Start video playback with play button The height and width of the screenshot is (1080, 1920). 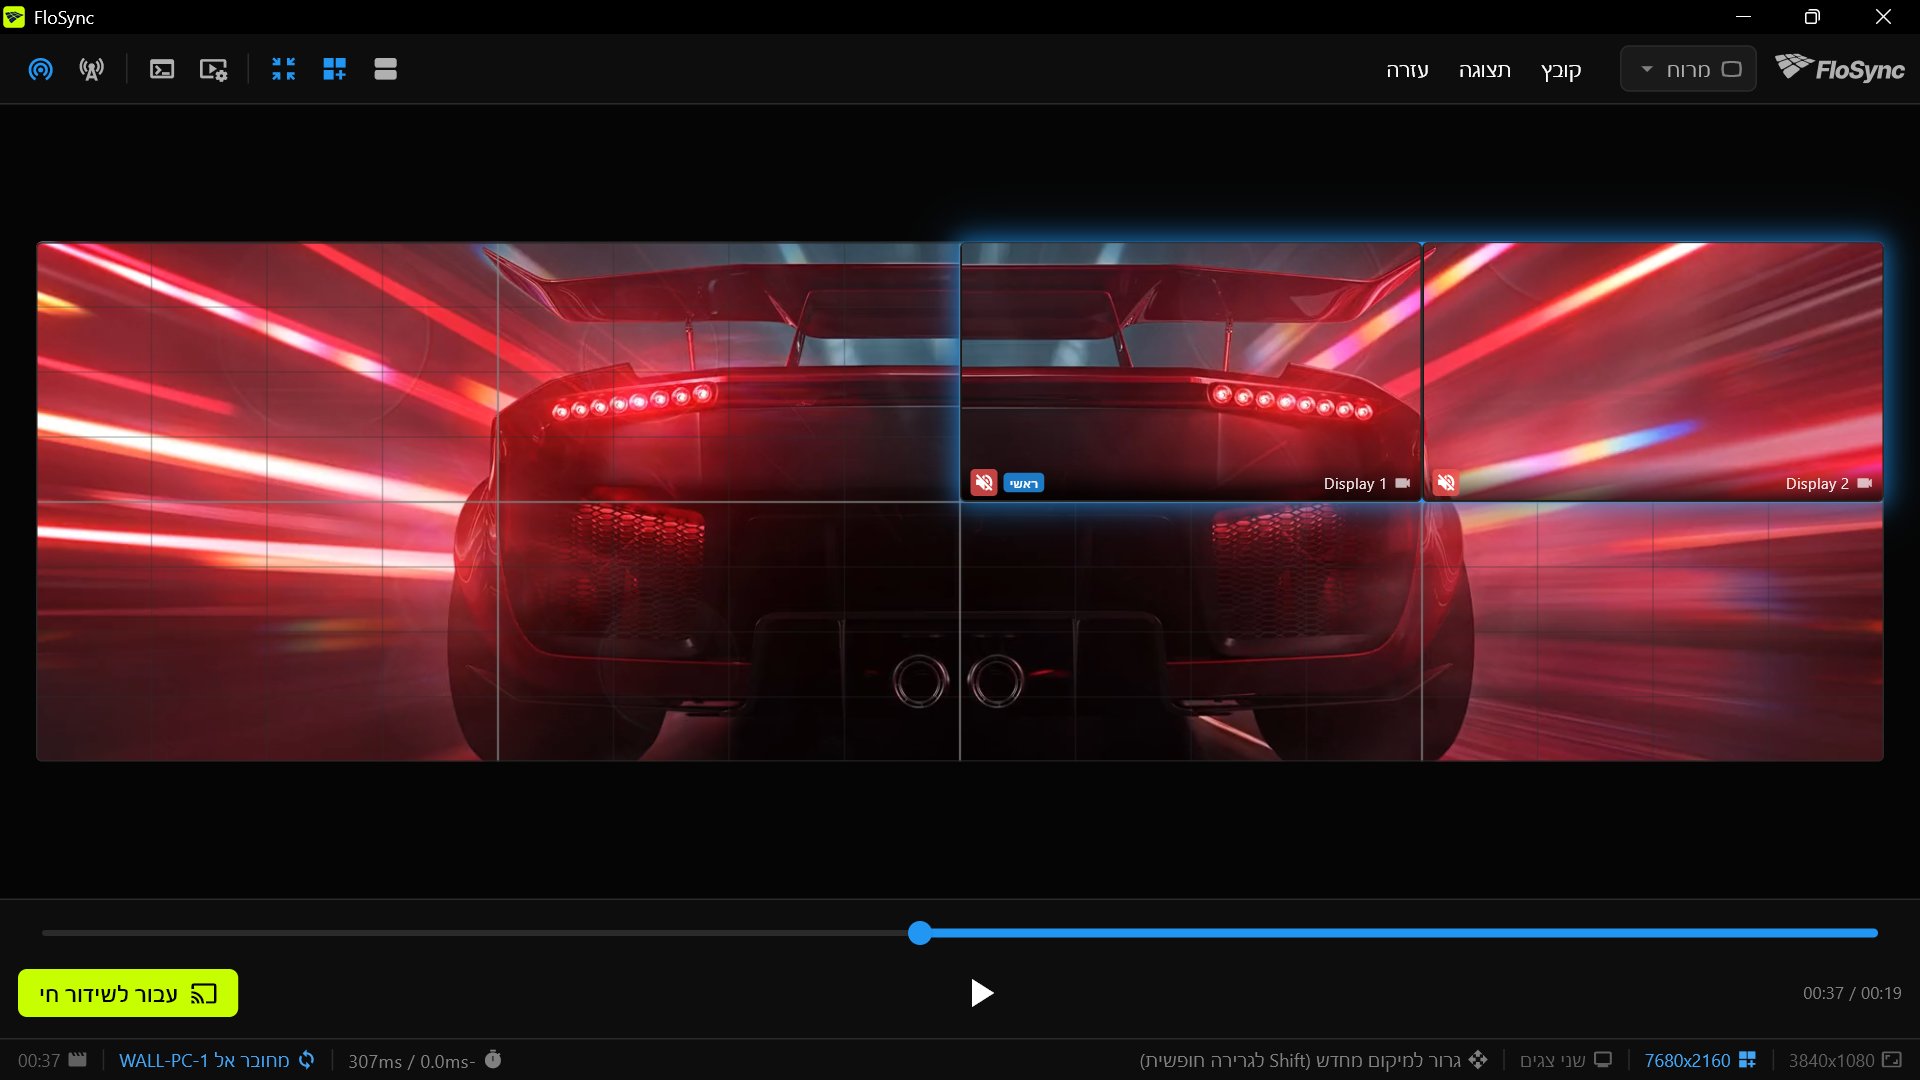(x=981, y=993)
